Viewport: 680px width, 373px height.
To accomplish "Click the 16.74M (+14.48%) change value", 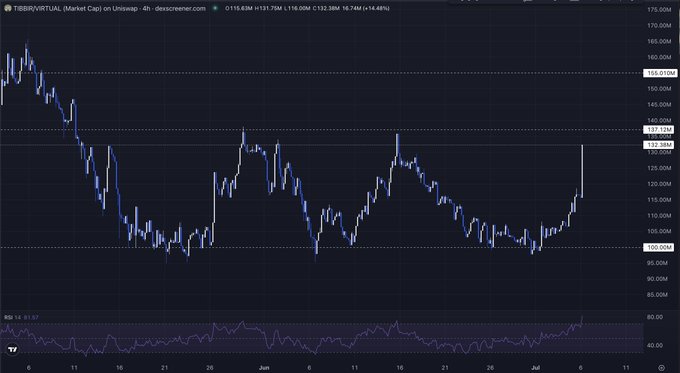I will point(366,8).
